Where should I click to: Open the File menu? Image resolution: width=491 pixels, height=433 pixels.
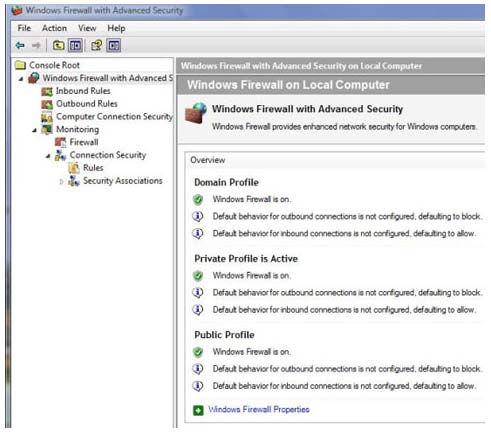click(24, 28)
